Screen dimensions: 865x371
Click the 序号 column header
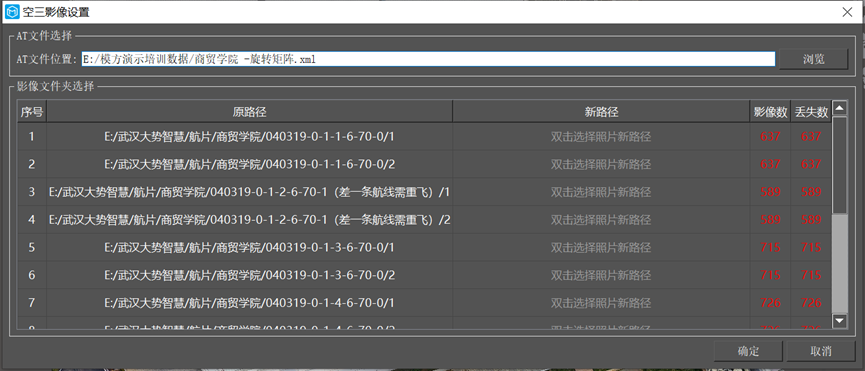(31, 112)
